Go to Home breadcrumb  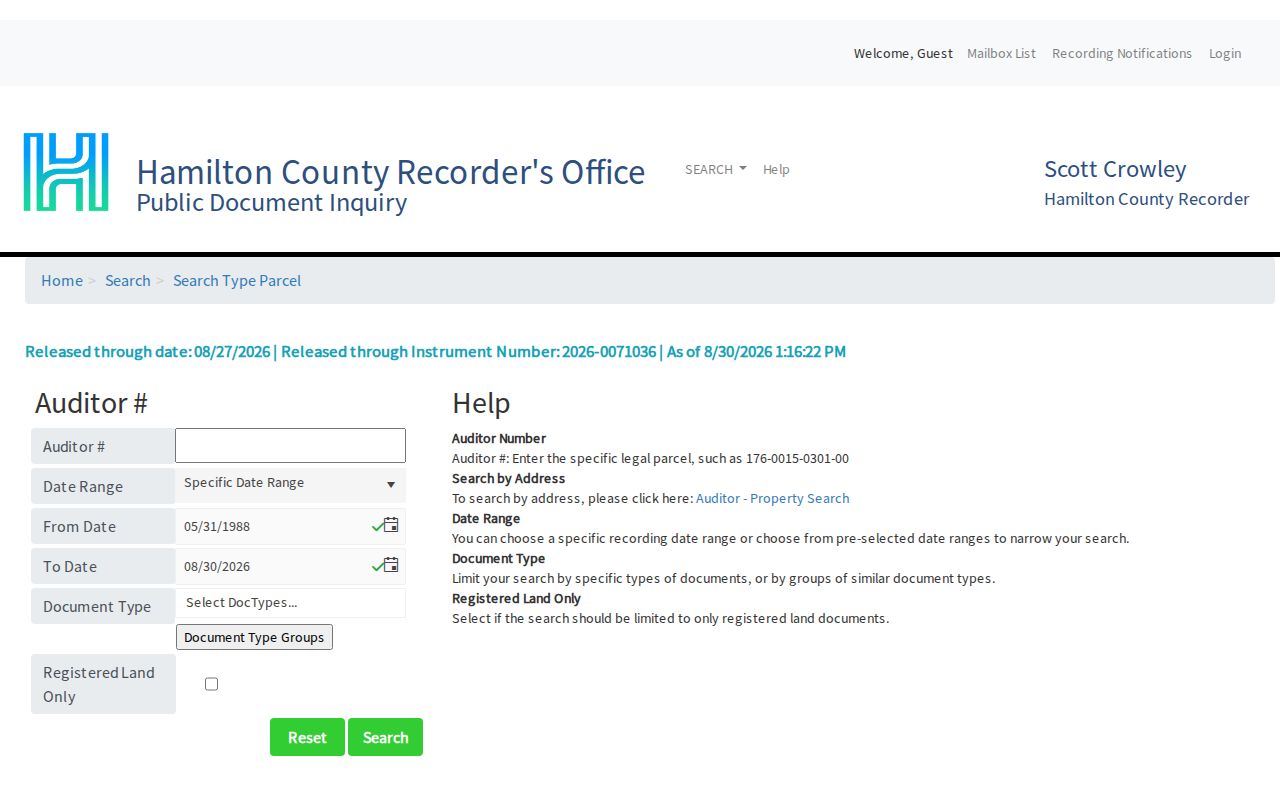click(62, 280)
